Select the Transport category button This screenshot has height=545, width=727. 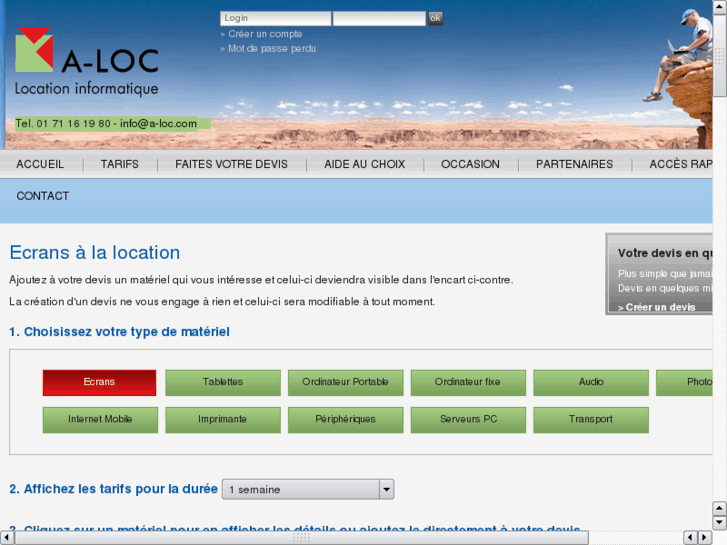tap(591, 420)
